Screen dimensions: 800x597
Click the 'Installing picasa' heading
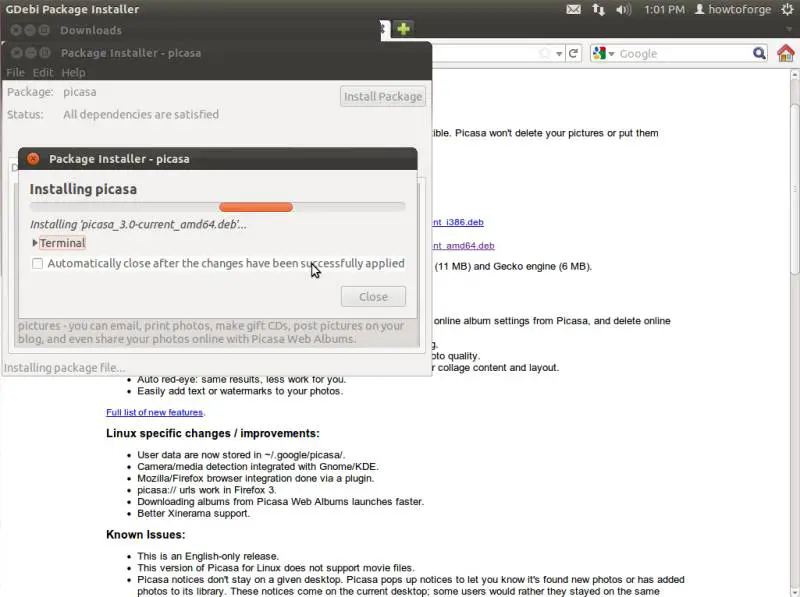(x=83, y=189)
